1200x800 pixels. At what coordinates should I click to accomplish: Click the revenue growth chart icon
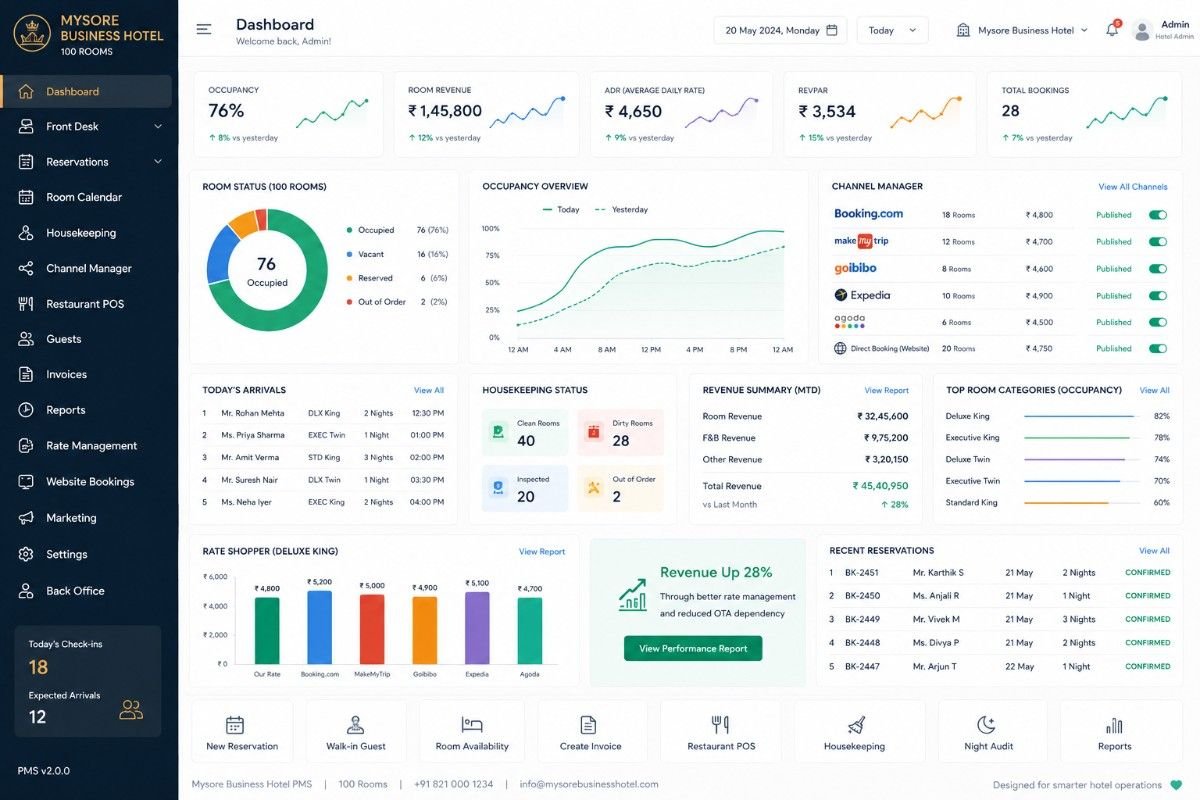pyautogui.click(x=632, y=594)
